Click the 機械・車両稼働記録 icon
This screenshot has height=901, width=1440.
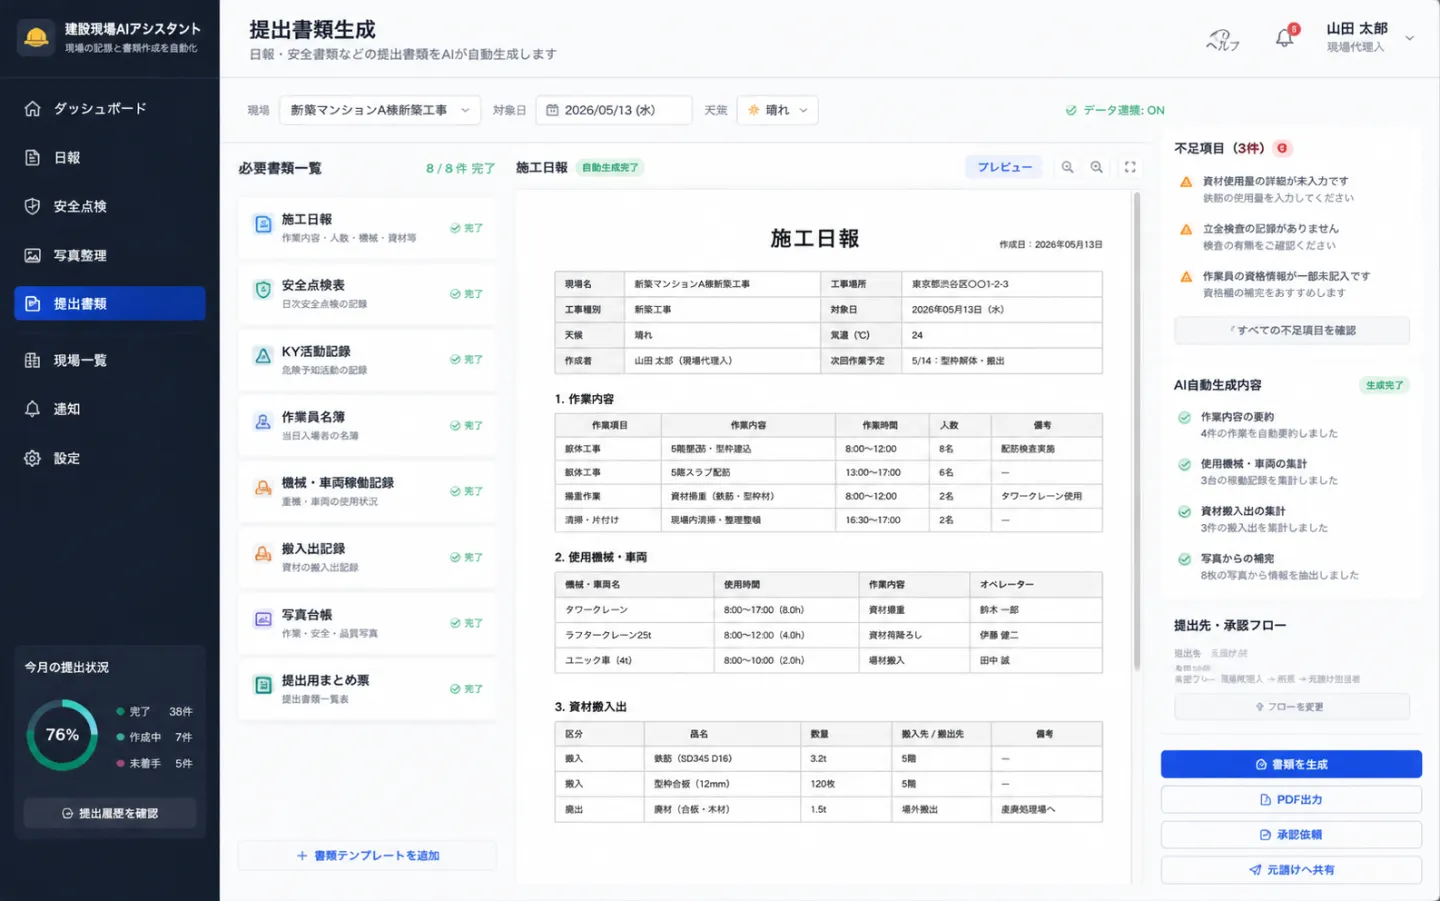tap(263, 488)
